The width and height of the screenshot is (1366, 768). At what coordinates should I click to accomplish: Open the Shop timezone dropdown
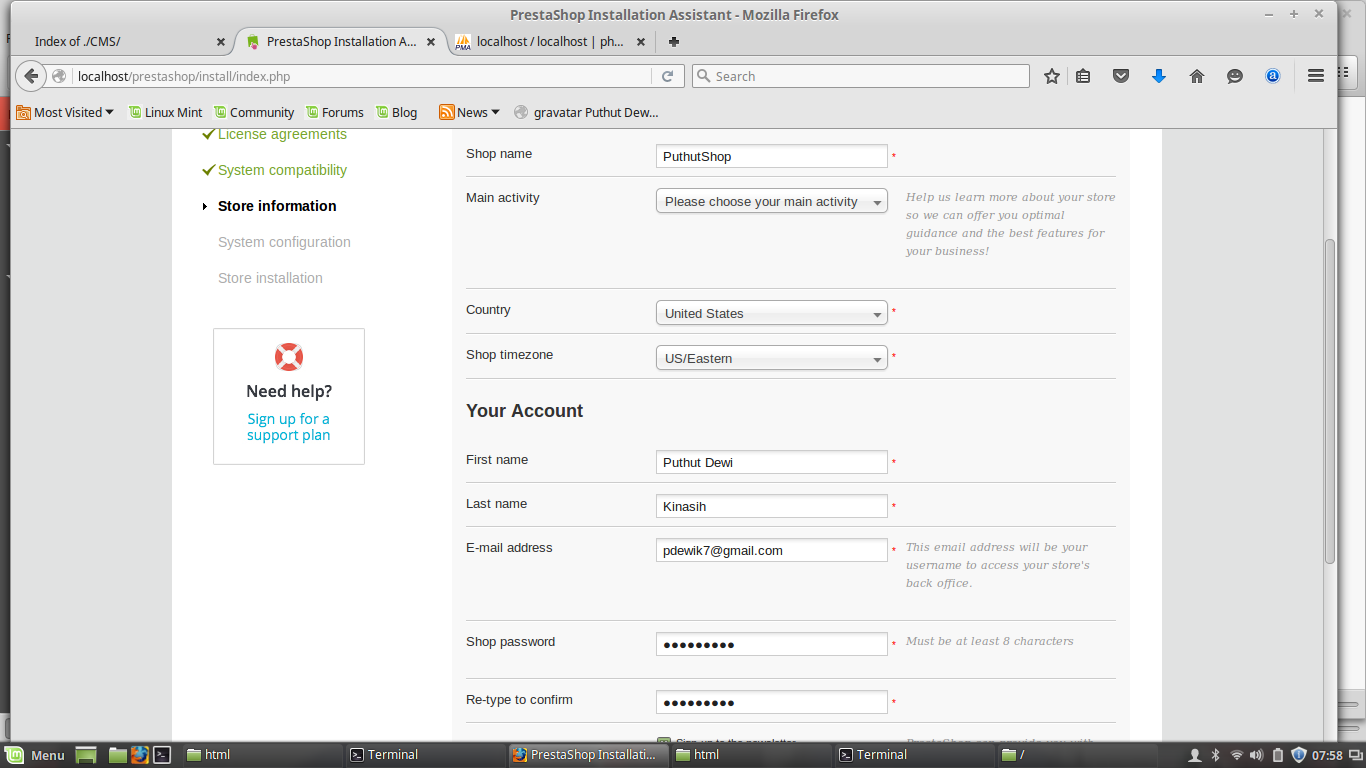[x=771, y=358]
